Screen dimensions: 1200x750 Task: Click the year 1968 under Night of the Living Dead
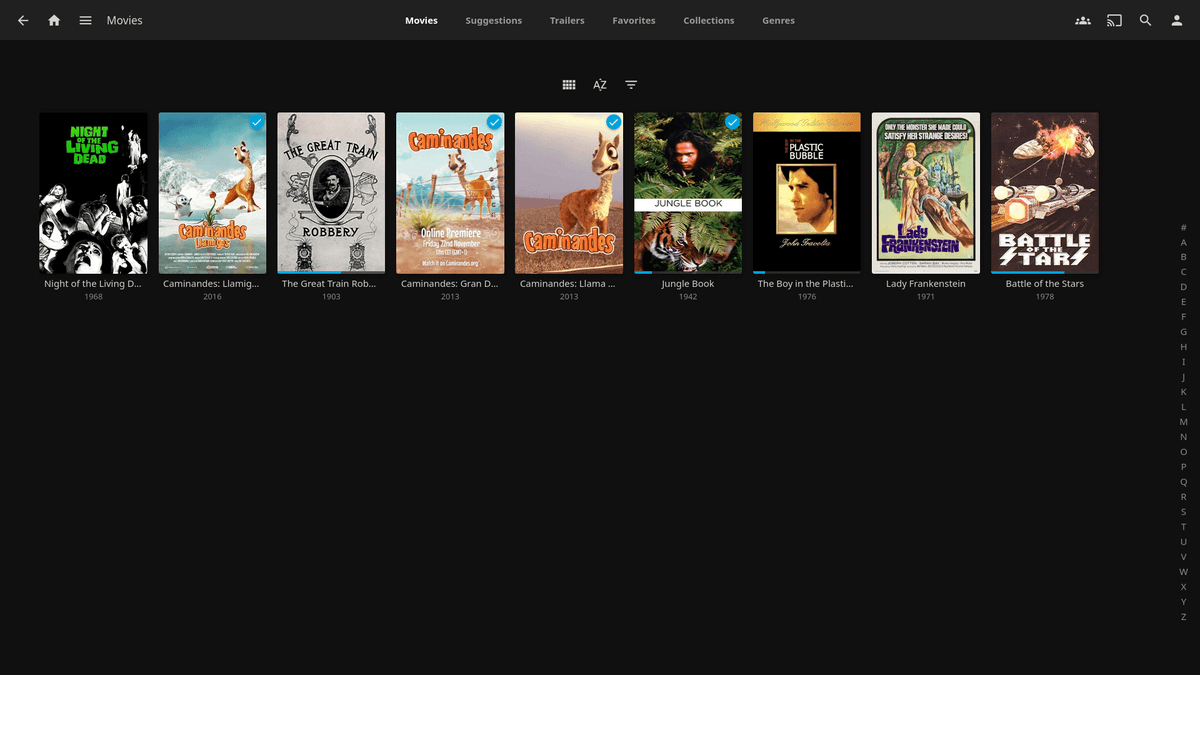click(x=93, y=297)
